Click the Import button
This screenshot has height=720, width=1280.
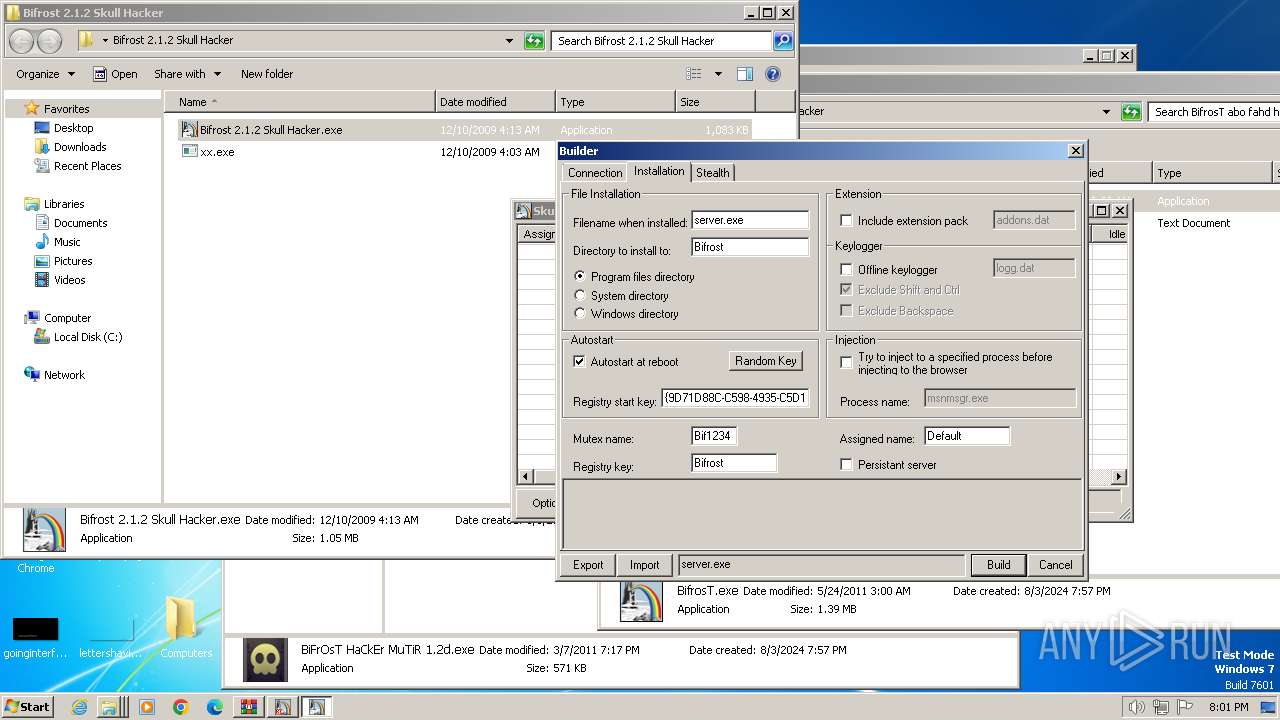pos(644,565)
